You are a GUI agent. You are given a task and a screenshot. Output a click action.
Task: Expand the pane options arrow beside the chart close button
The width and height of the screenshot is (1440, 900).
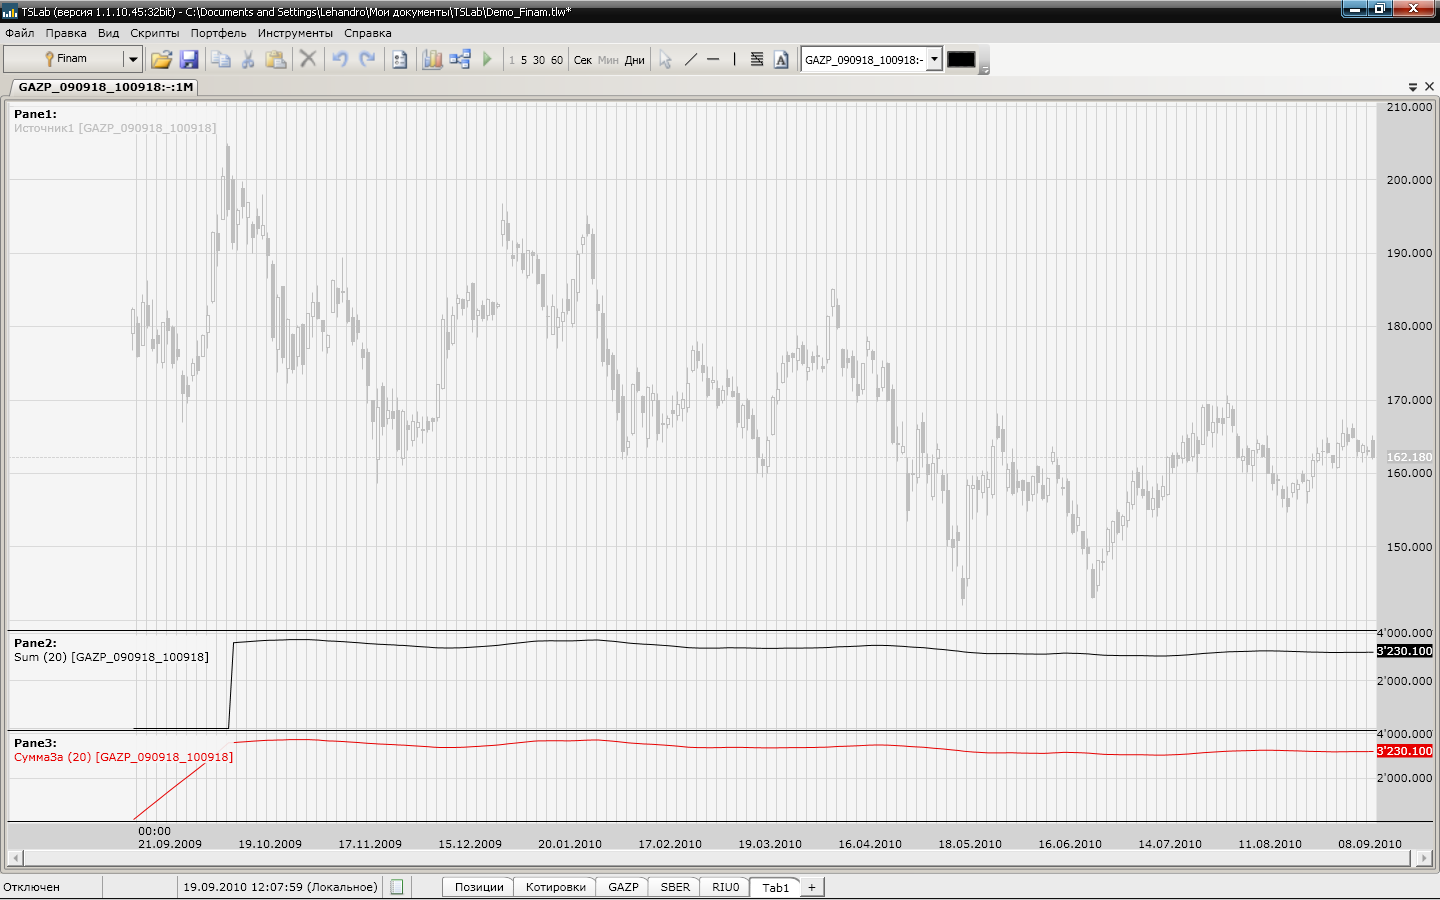coord(1413,87)
